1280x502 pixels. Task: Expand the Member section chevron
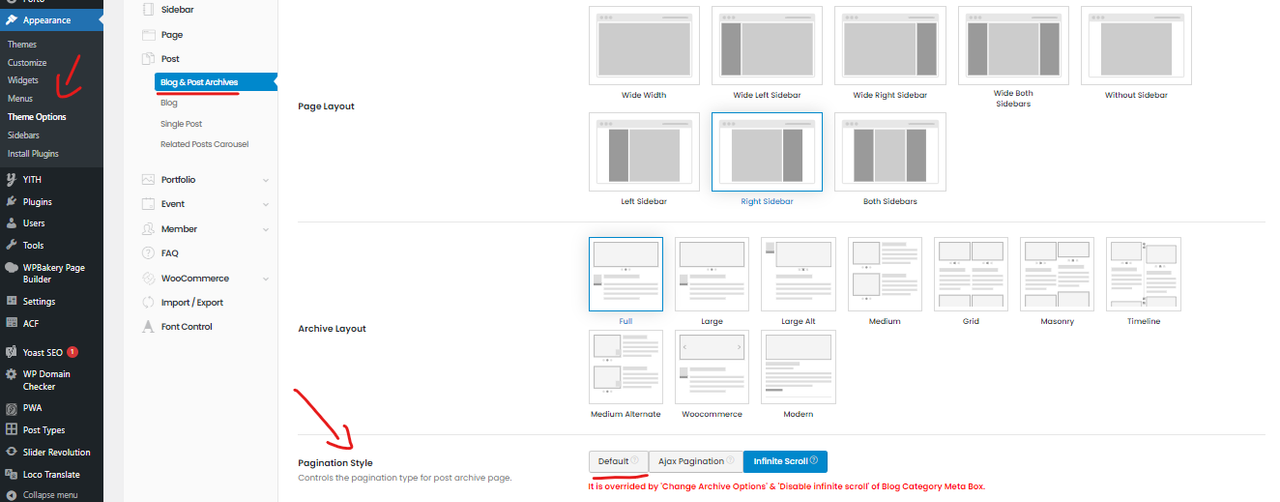266,229
